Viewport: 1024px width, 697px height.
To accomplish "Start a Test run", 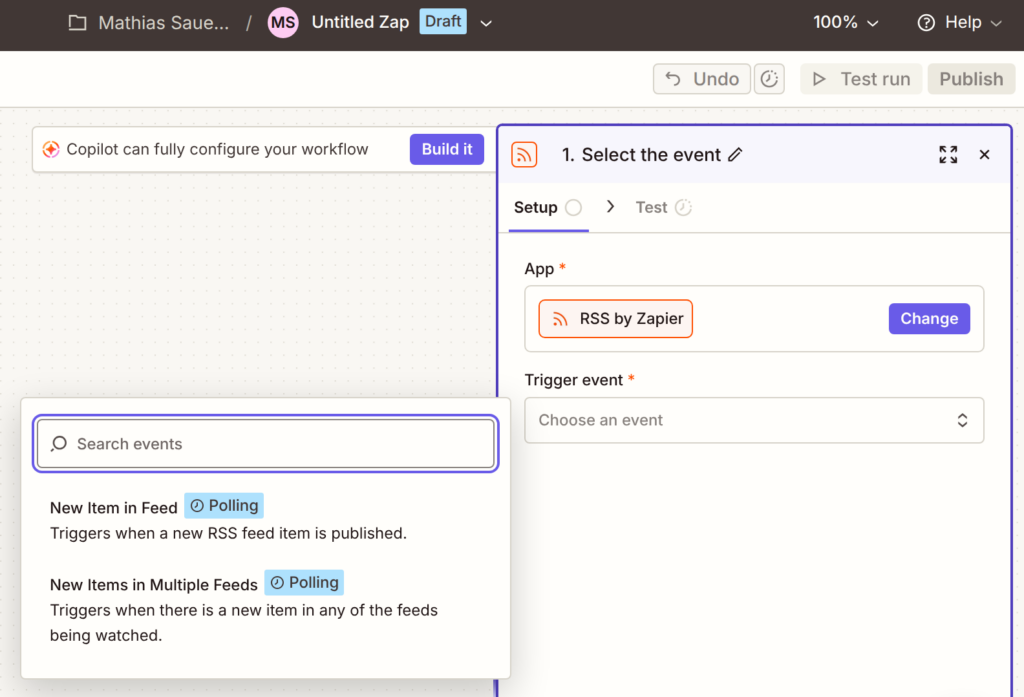I will (861, 79).
